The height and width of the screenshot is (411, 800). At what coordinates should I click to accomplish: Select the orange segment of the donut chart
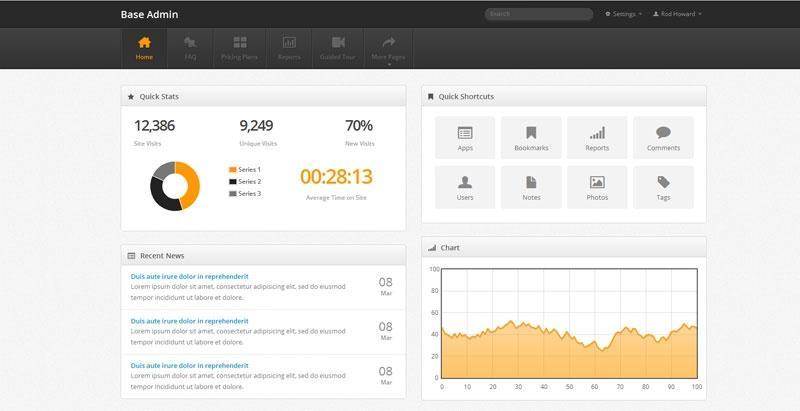pyautogui.click(x=193, y=186)
